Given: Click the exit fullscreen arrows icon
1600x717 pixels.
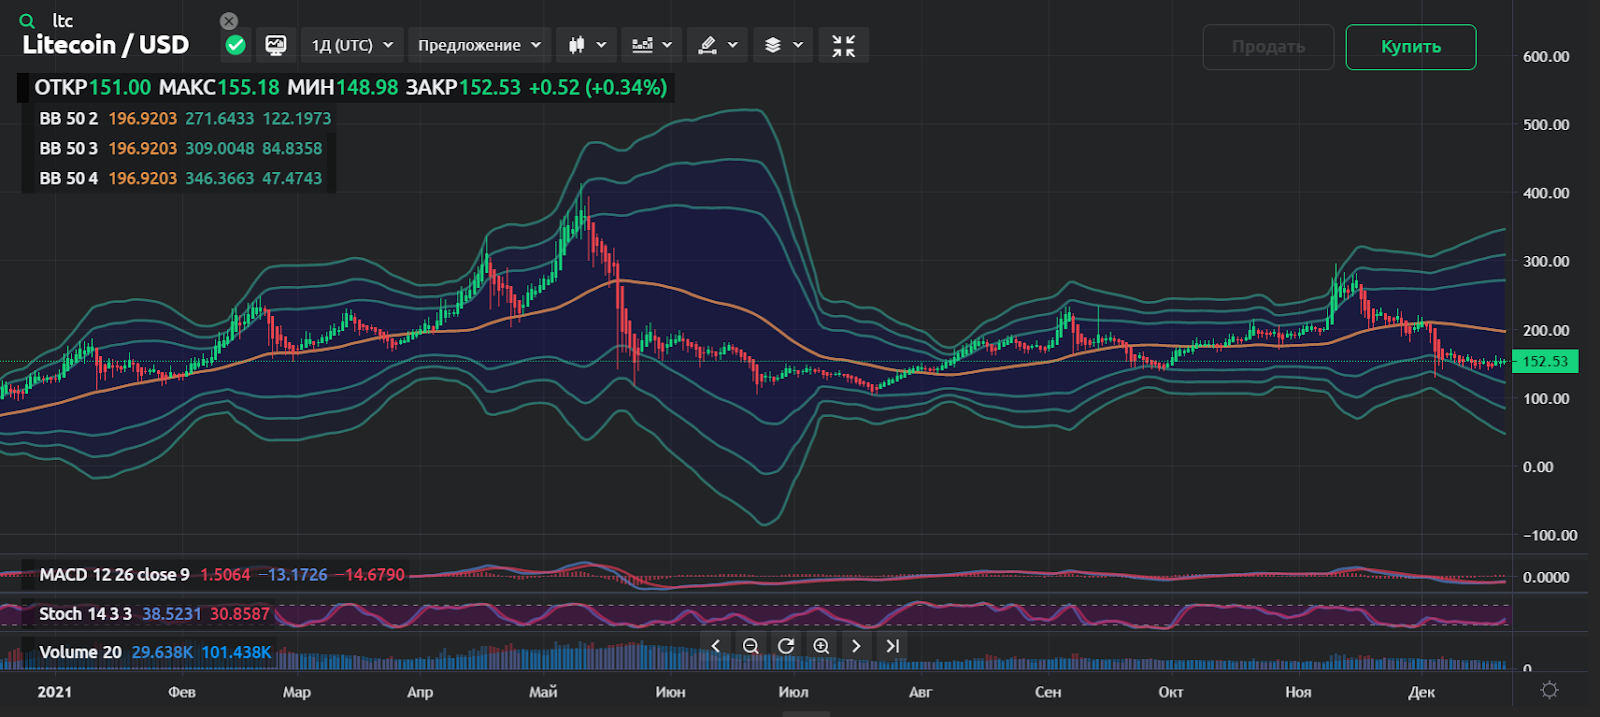Looking at the screenshot, I should [843, 45].
